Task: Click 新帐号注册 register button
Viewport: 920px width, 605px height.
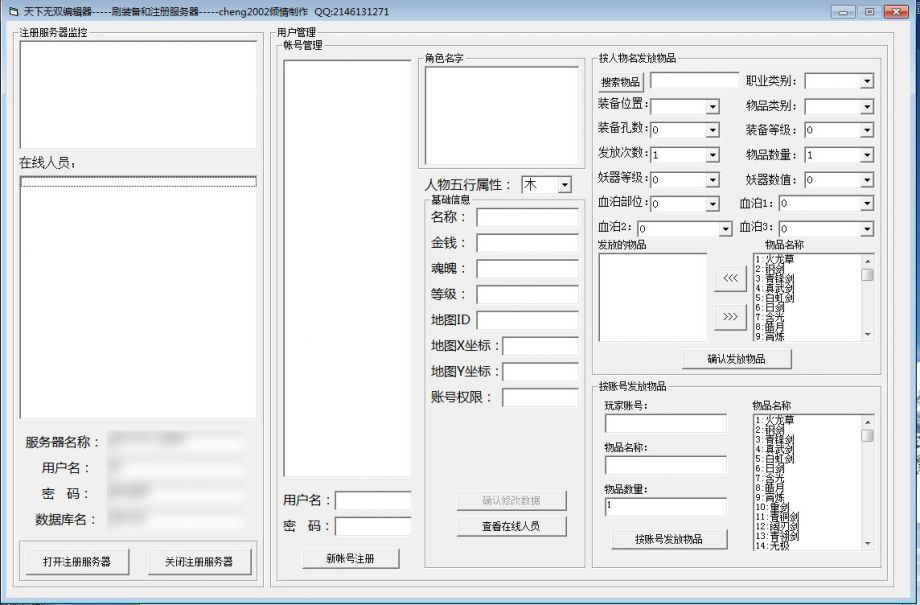Action: click(350, 558)
